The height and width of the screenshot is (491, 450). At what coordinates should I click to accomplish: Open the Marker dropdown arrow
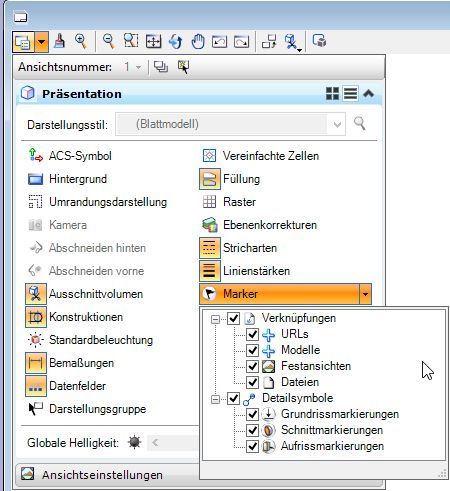(365, 294)
